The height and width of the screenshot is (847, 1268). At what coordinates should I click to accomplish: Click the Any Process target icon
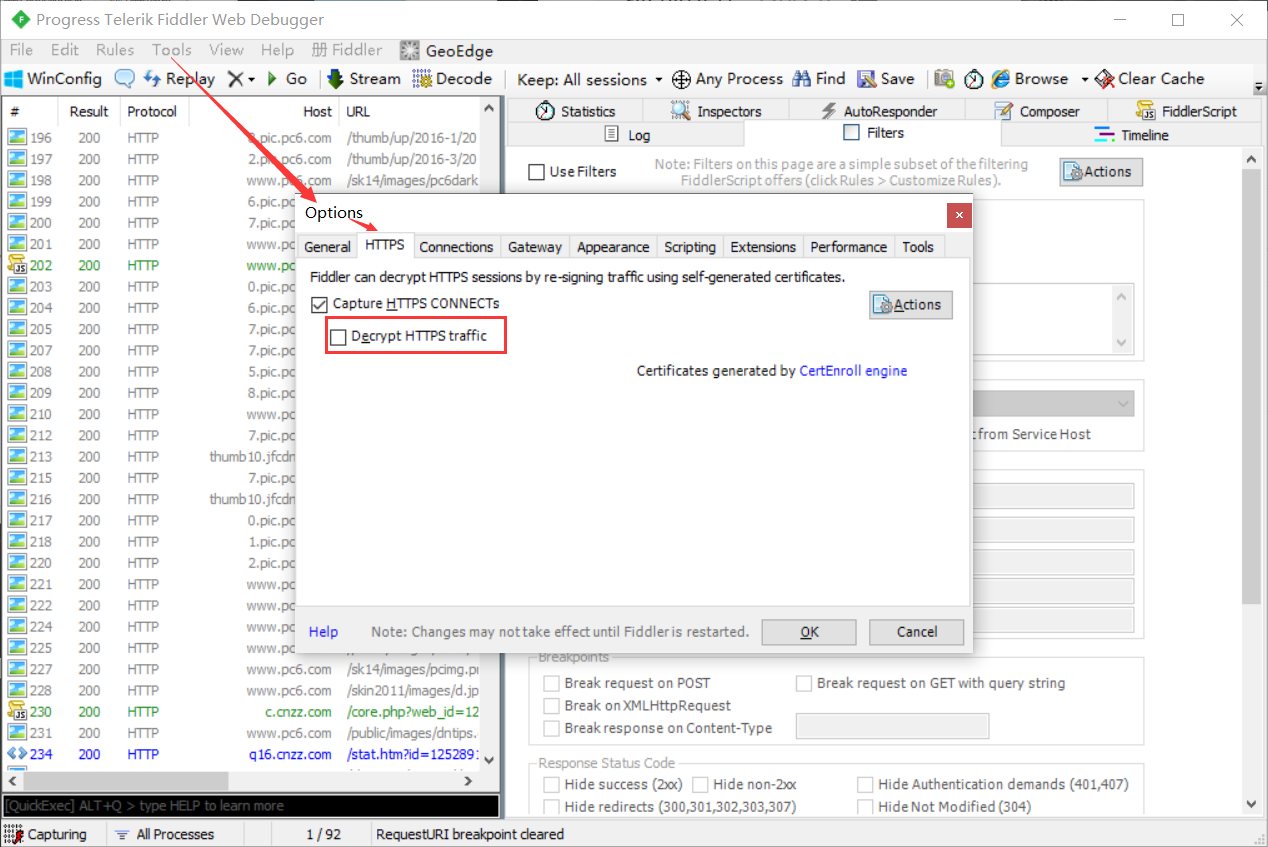point(681,79)
